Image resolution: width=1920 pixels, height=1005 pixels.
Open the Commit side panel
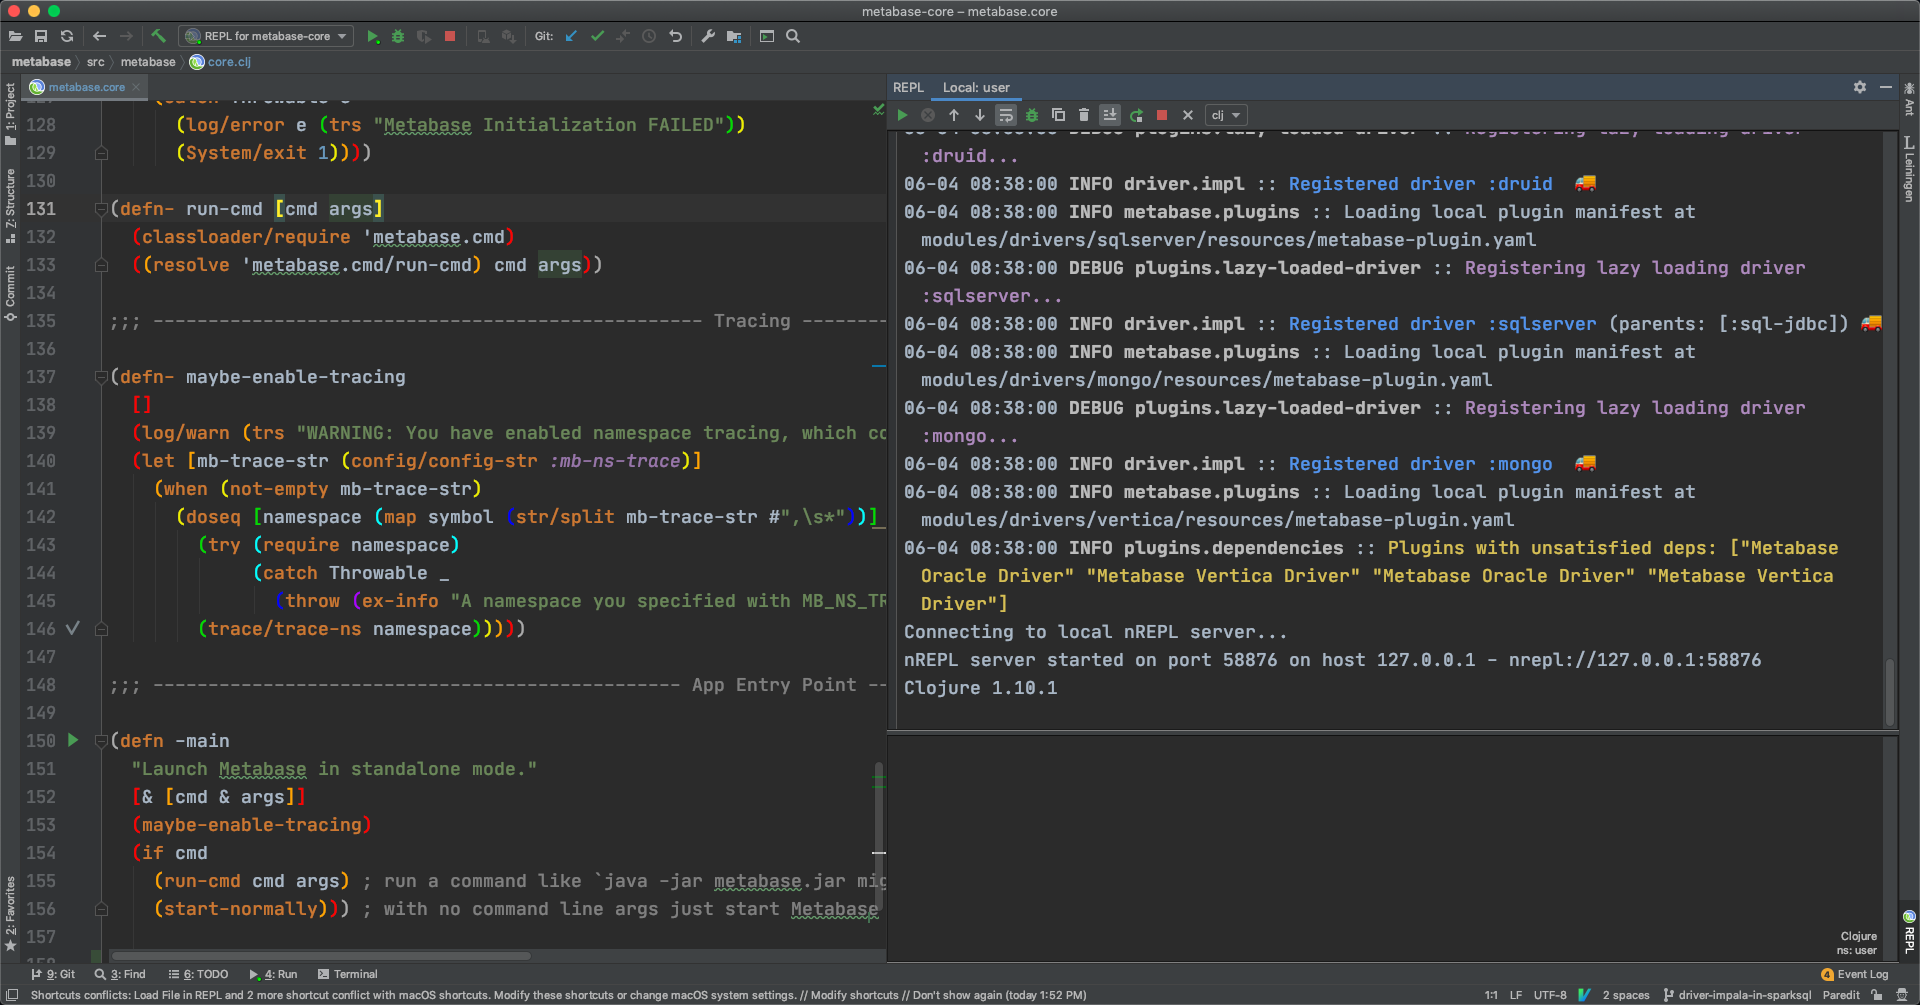point(10,293)
